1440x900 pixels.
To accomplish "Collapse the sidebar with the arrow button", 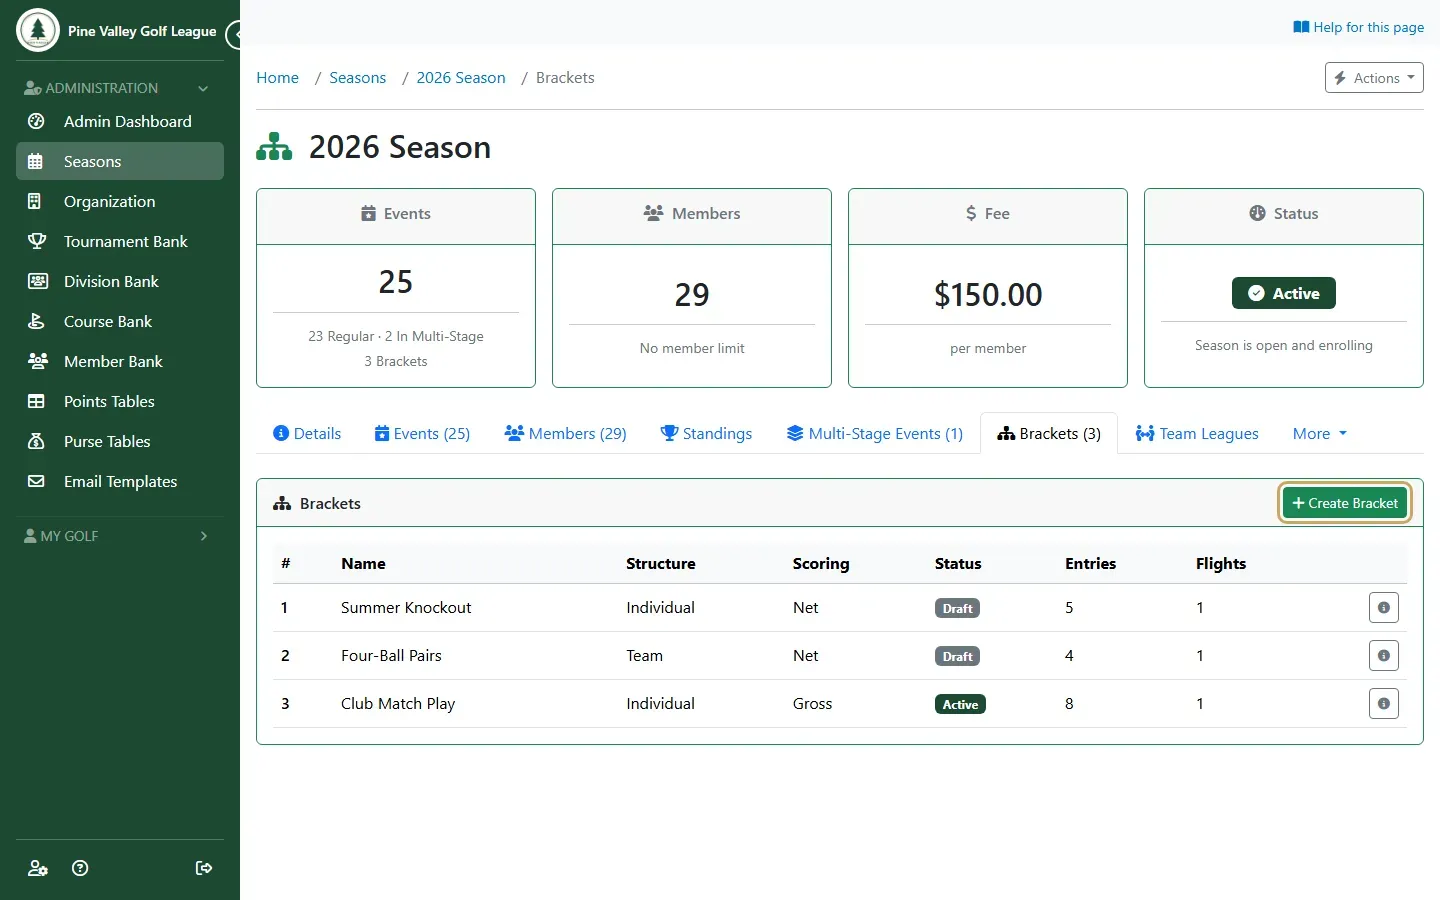I will (235, 35).
